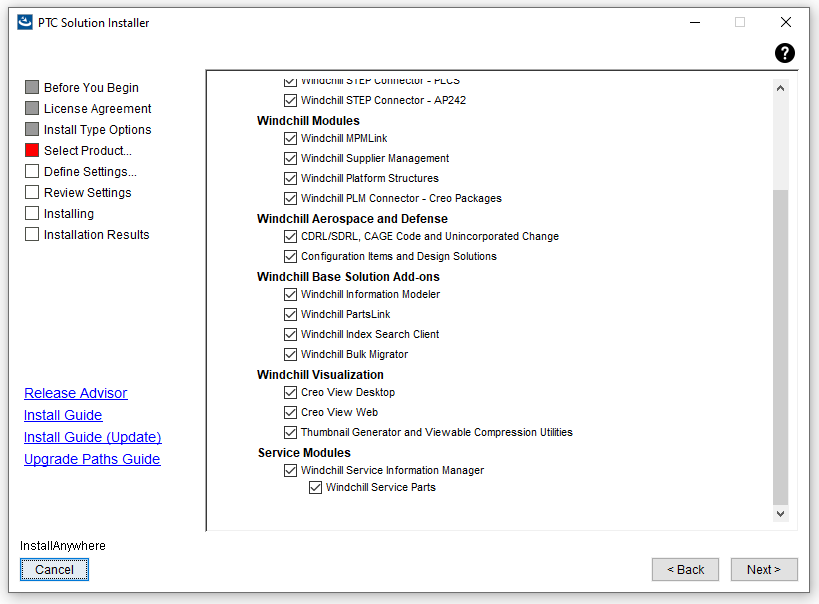Open the Install Guide (Update) link
The width and height of the screenshot is (819, 604).
point(92,437)
